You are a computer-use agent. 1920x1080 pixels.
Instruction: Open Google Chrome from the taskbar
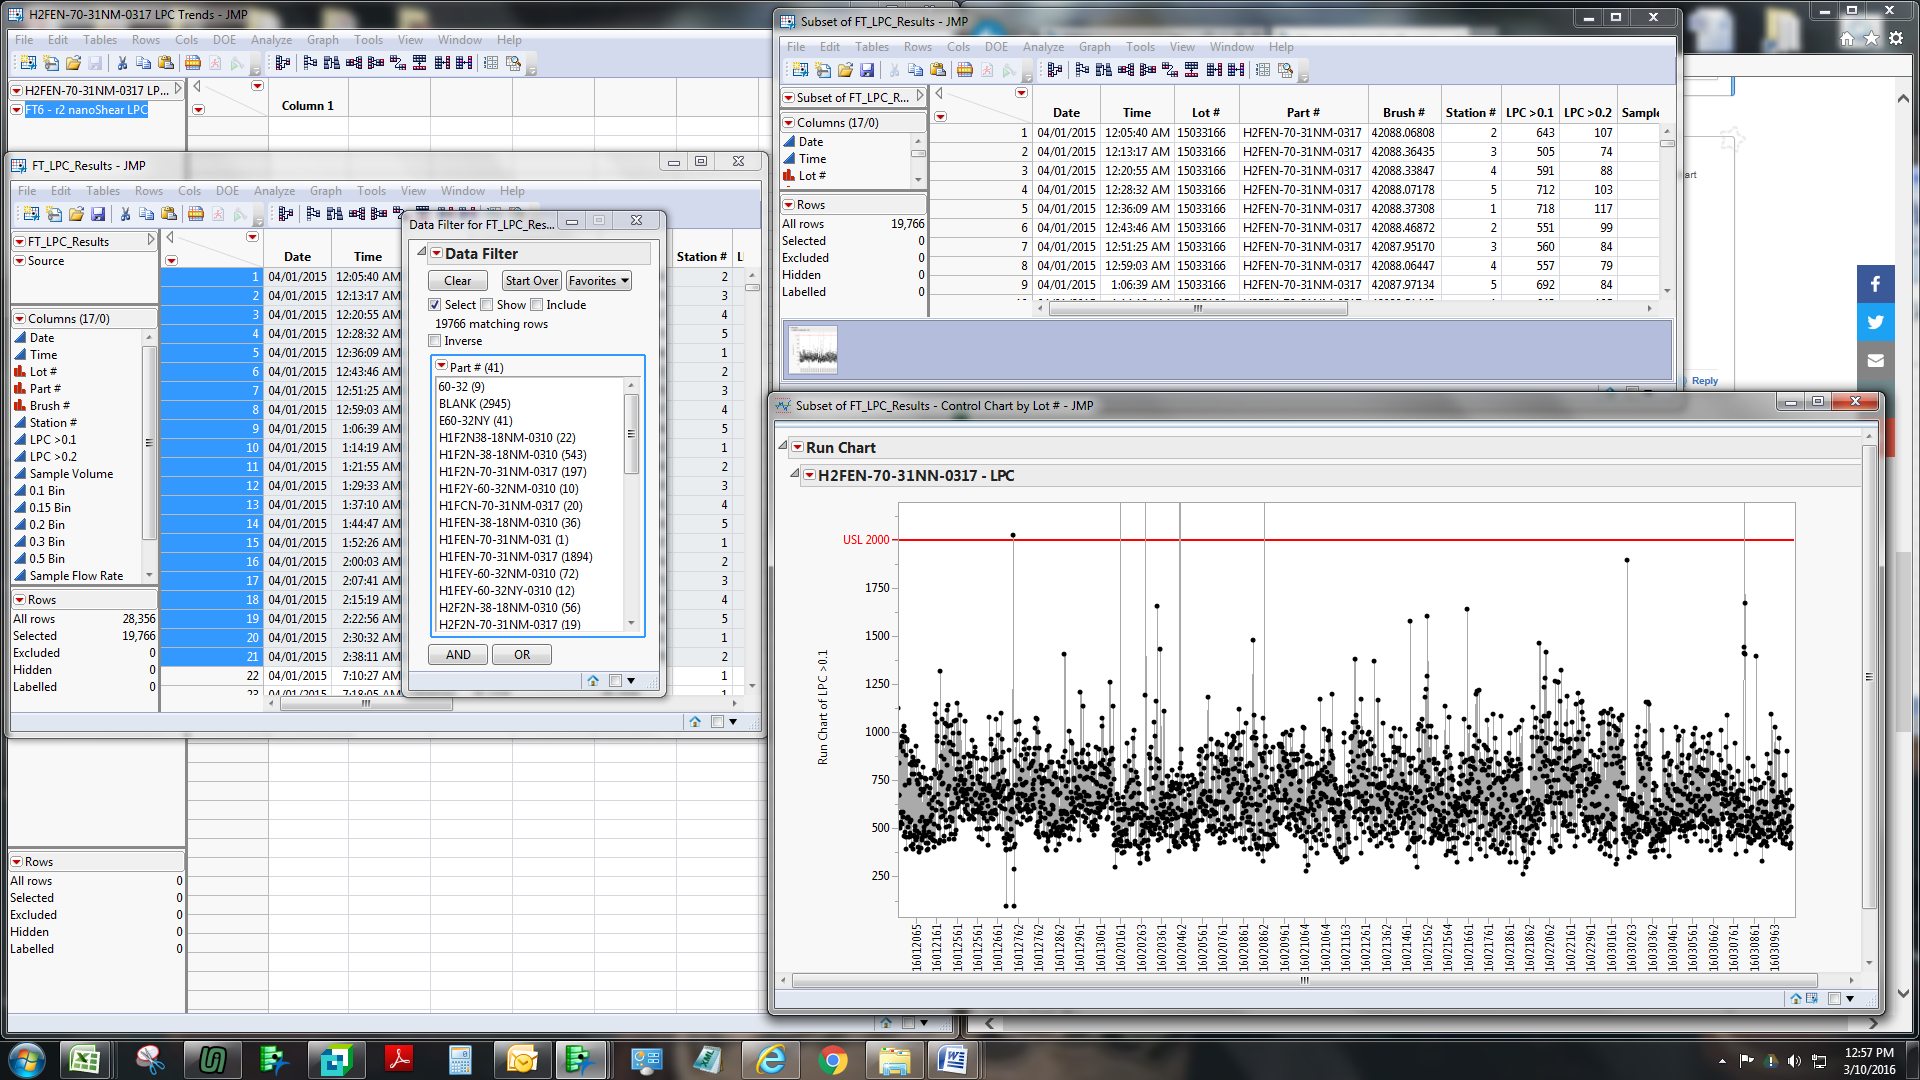832,1059
